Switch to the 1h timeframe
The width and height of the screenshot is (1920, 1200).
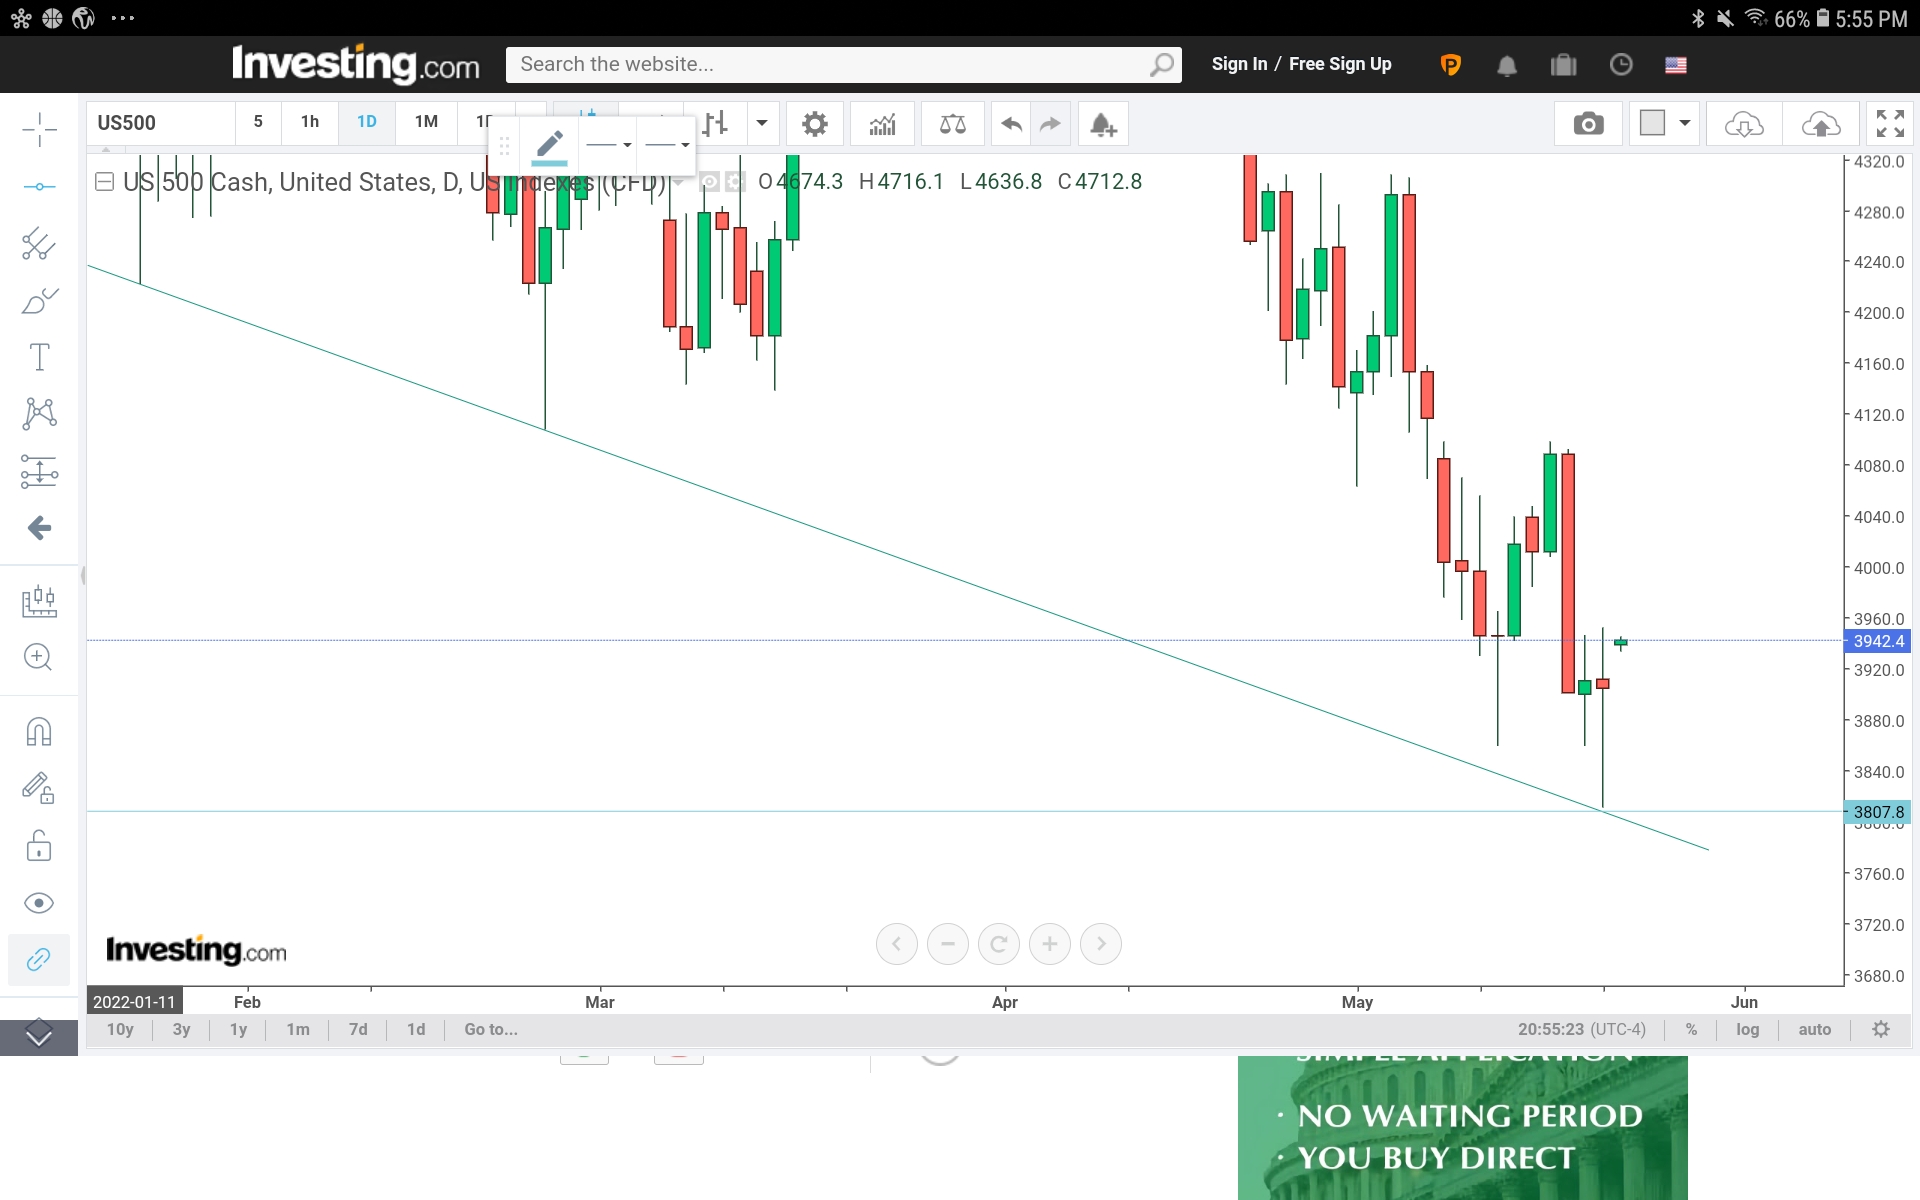point(310,122)
